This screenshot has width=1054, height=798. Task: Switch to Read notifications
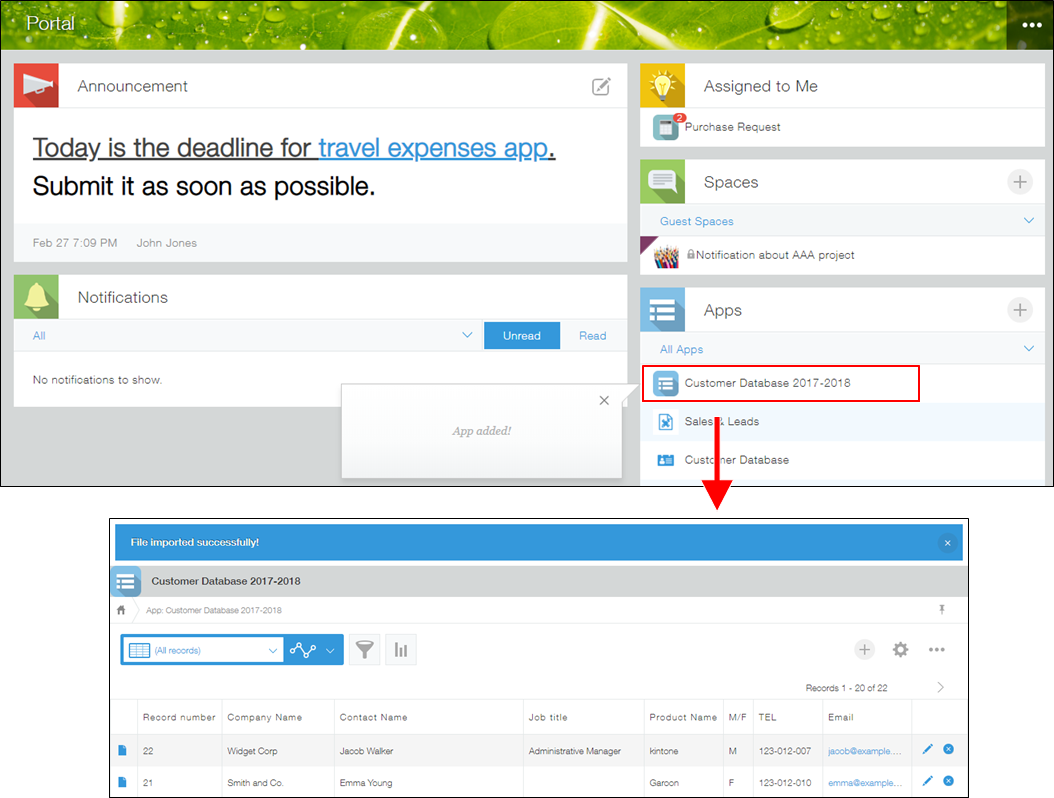[x=593, y=336]
